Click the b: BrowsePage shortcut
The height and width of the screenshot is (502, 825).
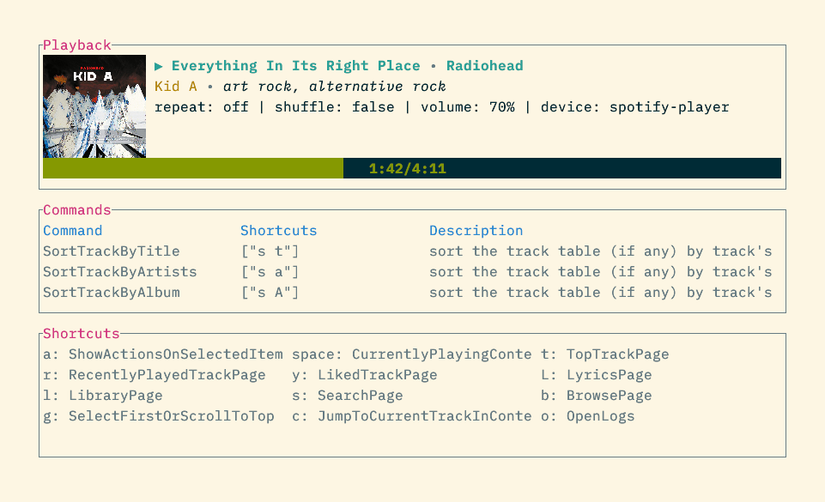[597, 396]
